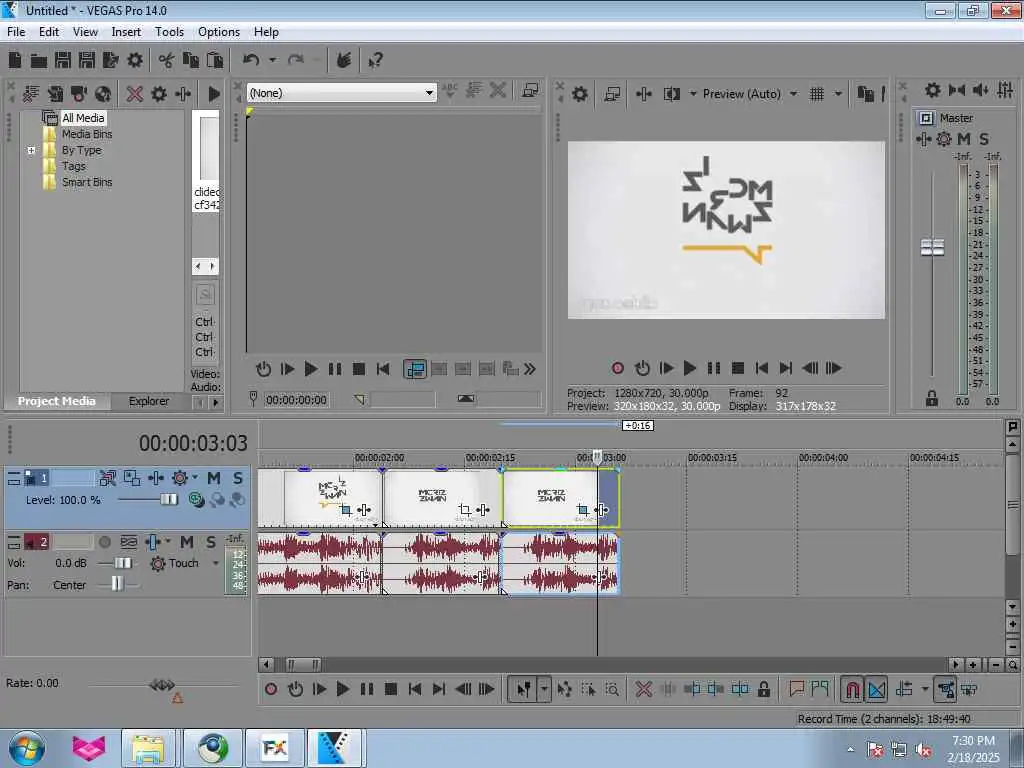Select All Media in the media tree
Image resolution: width=1024 pixels, height=768 pixels.
pyautogui.click(x=83, y=118)
